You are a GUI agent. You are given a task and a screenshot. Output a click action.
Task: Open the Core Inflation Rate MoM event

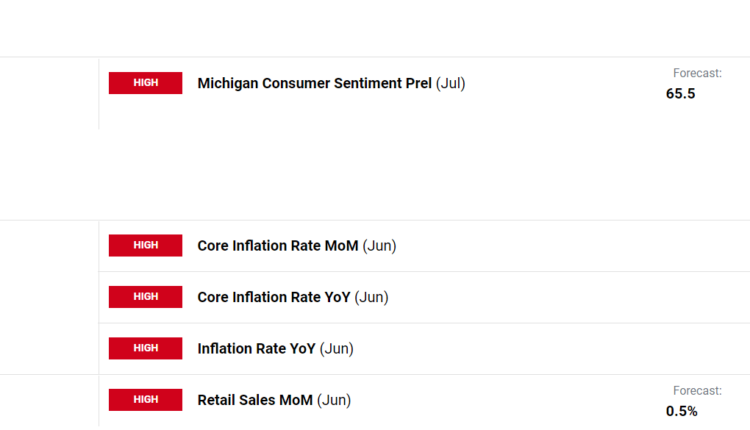coord(278,245)
